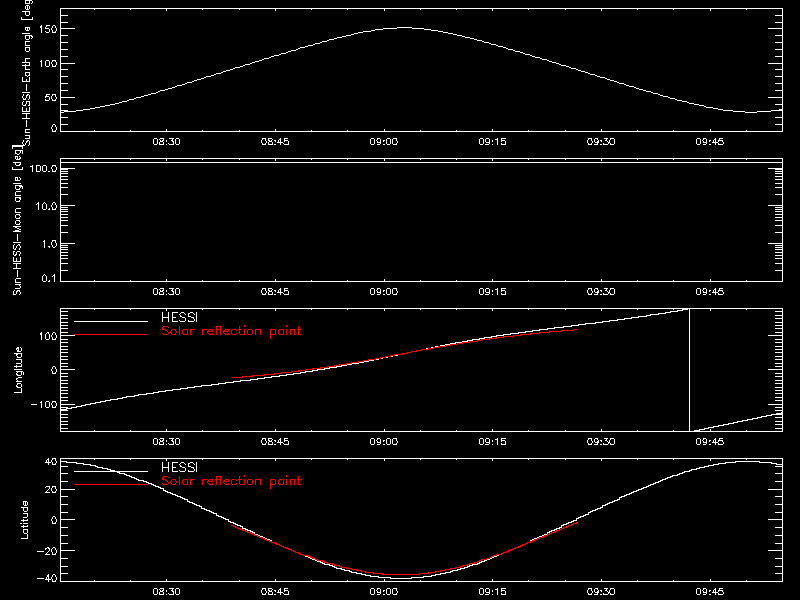The height and width of the screenshot is (600, 800).
Task: Click the 20 tick on Latitude plot
Action: [x=52, y=490]
